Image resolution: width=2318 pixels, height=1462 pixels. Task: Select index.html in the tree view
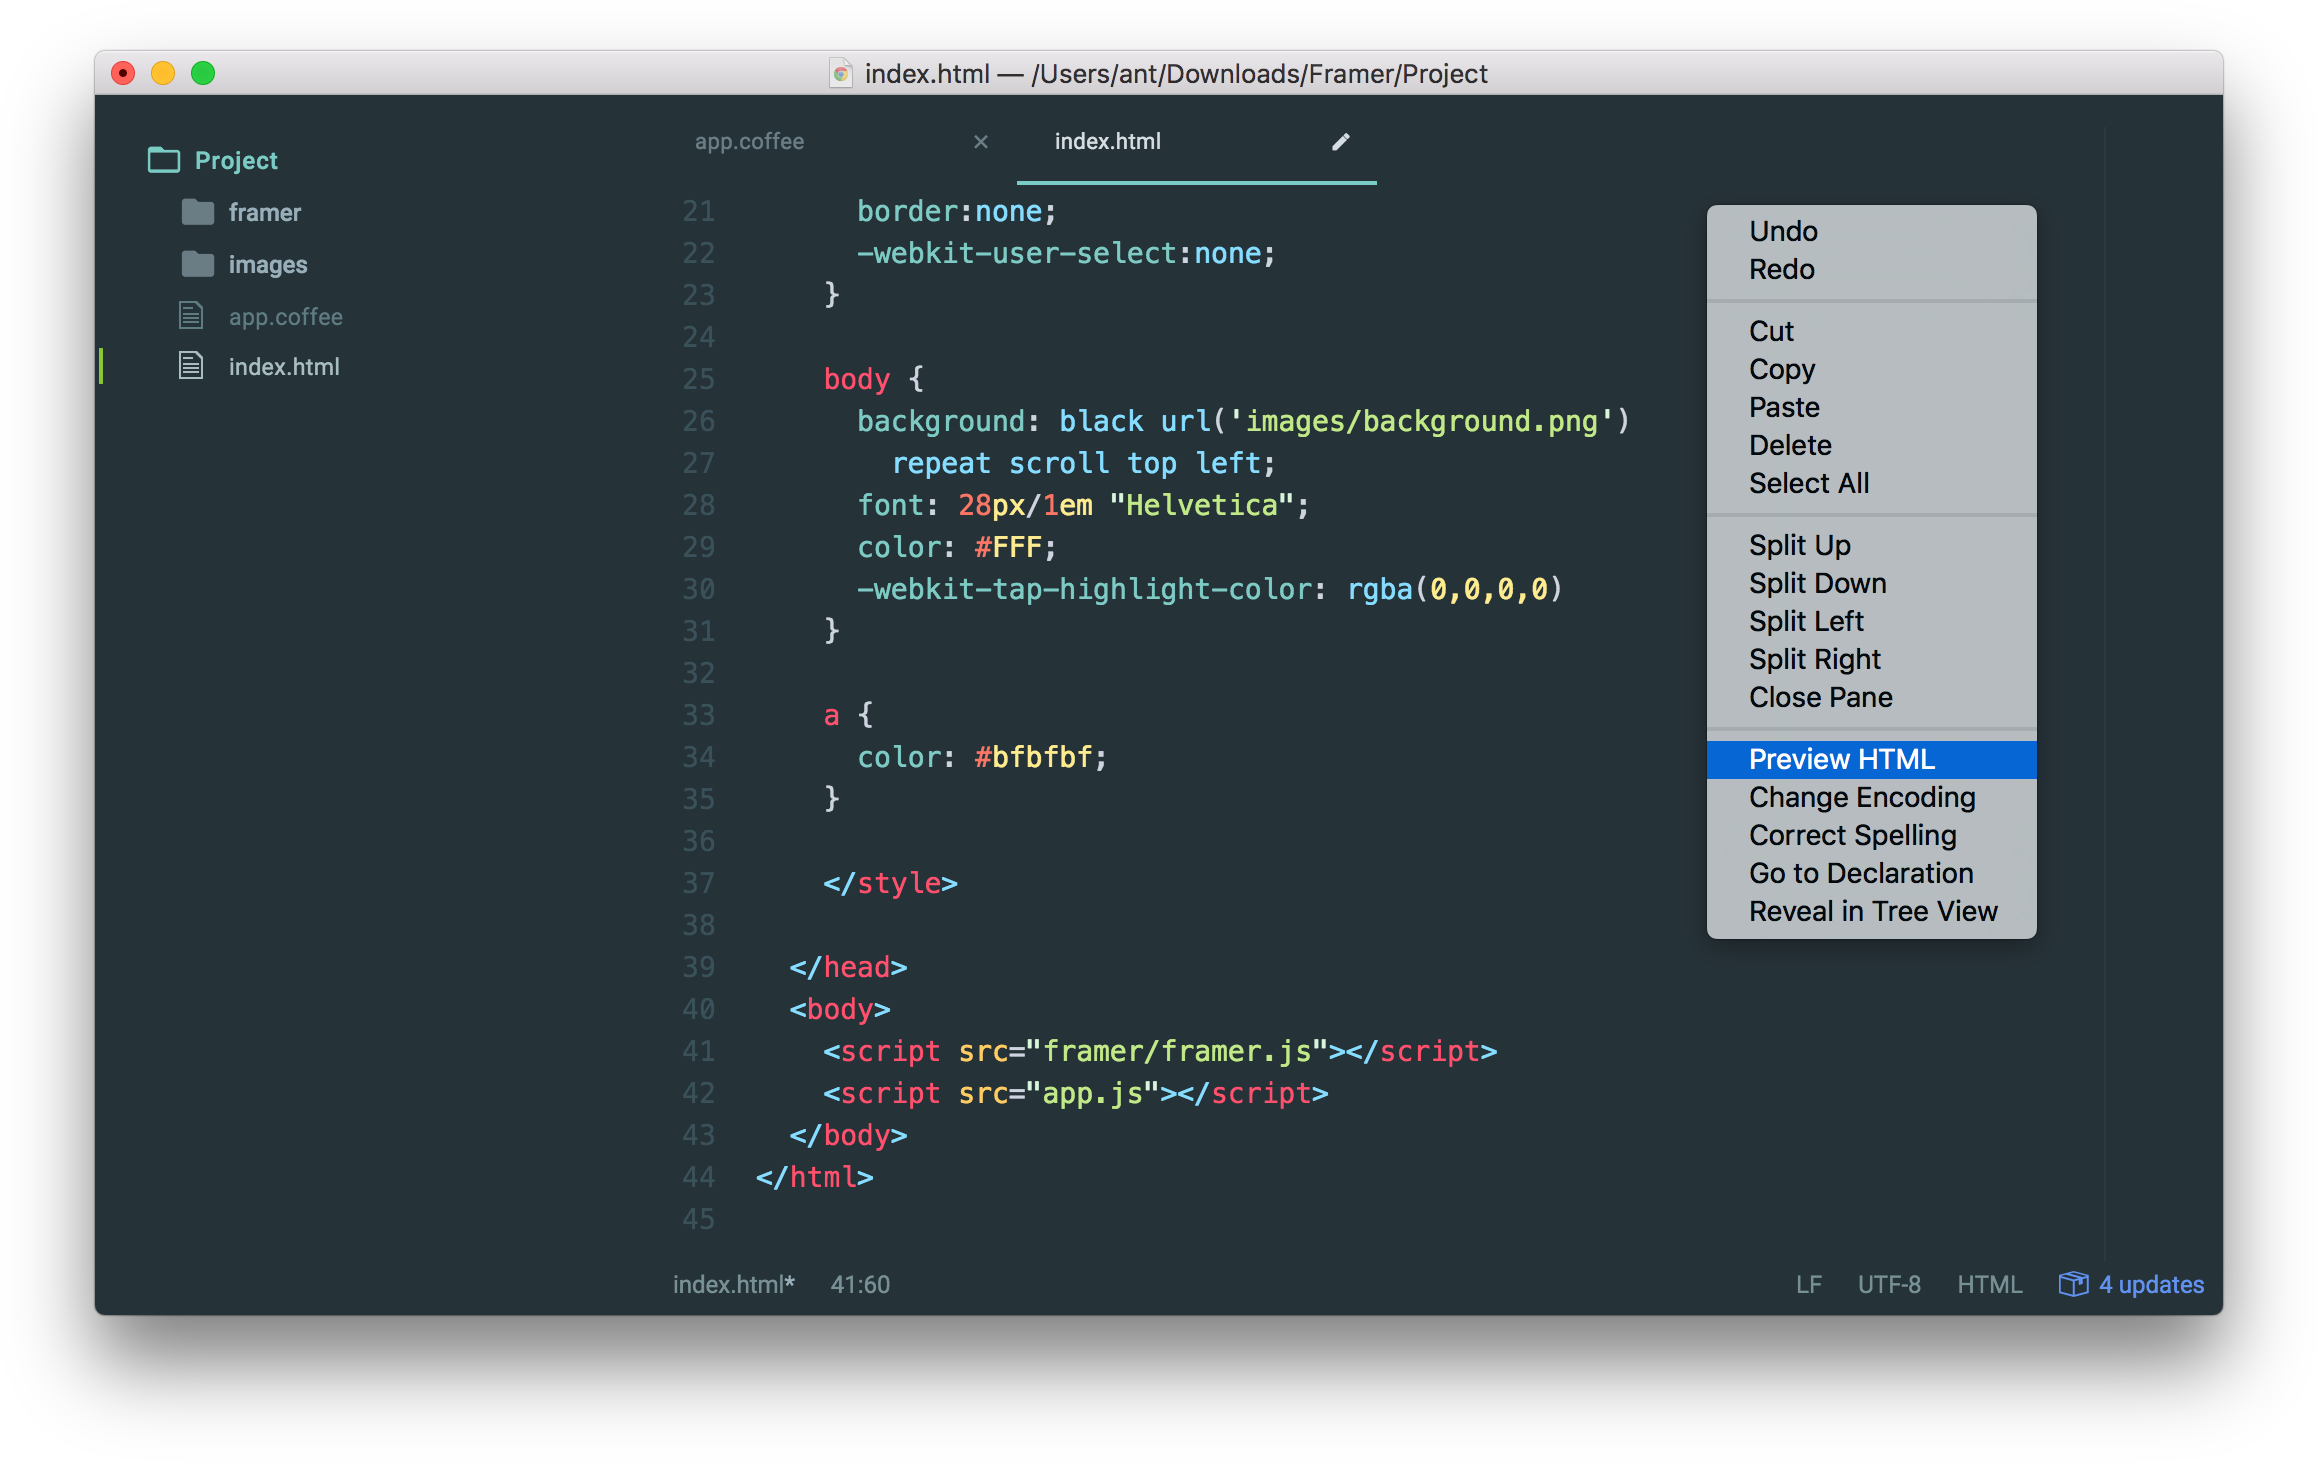point(284,366)
